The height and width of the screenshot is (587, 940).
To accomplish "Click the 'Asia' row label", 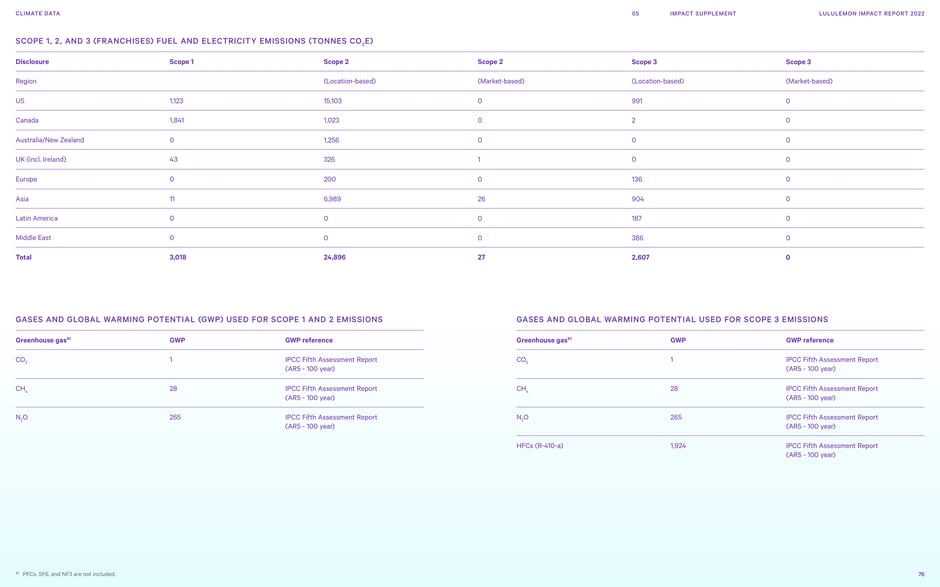I will [x=22, y=199].
